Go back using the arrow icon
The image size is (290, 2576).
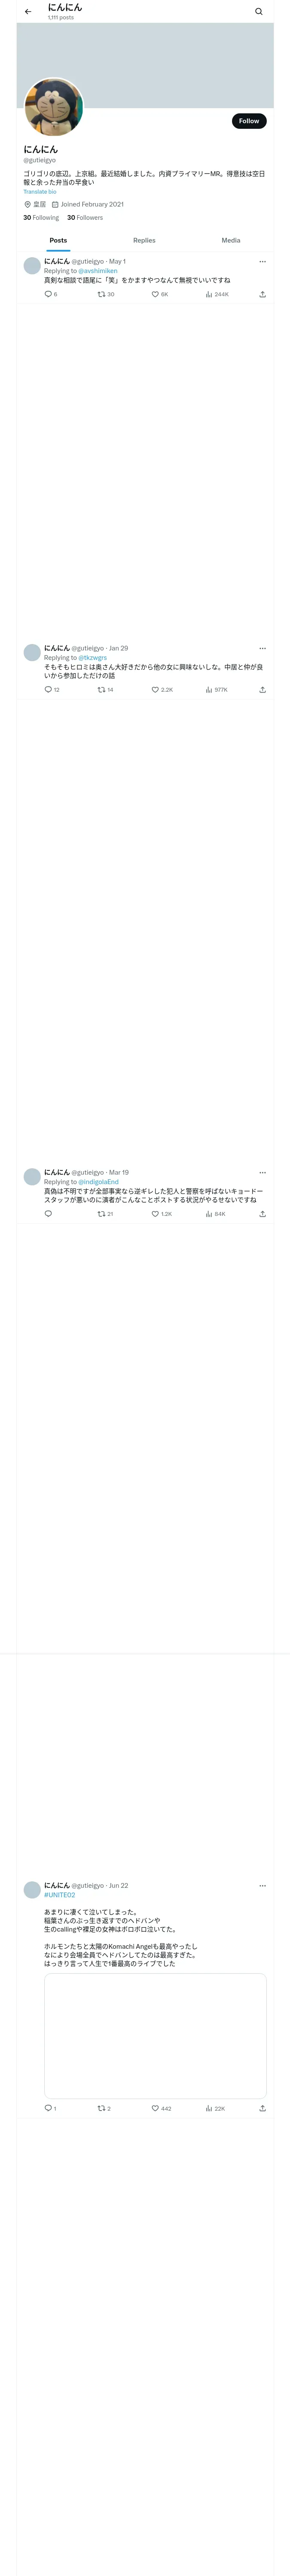coord(28,12)
